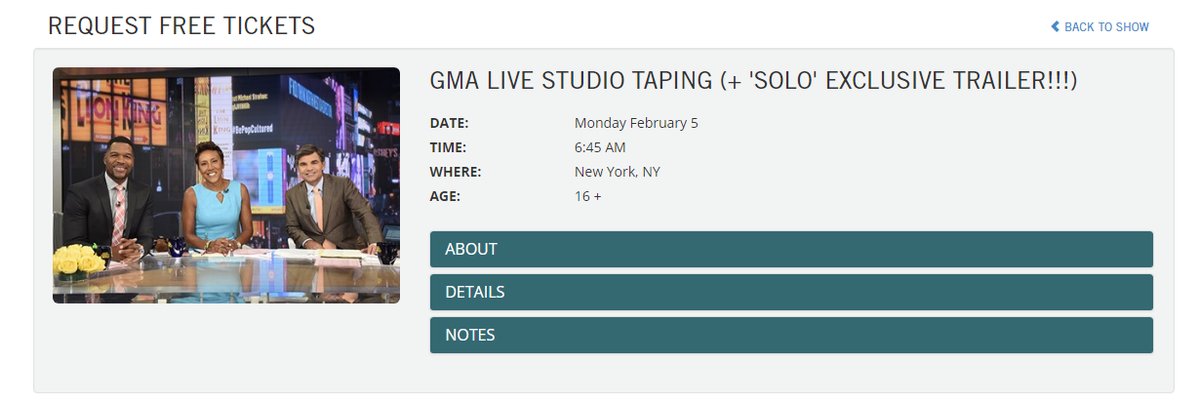Click the back chevron arrow icon
Screen dimensions: 1200x403
(x=1055, y=27)
